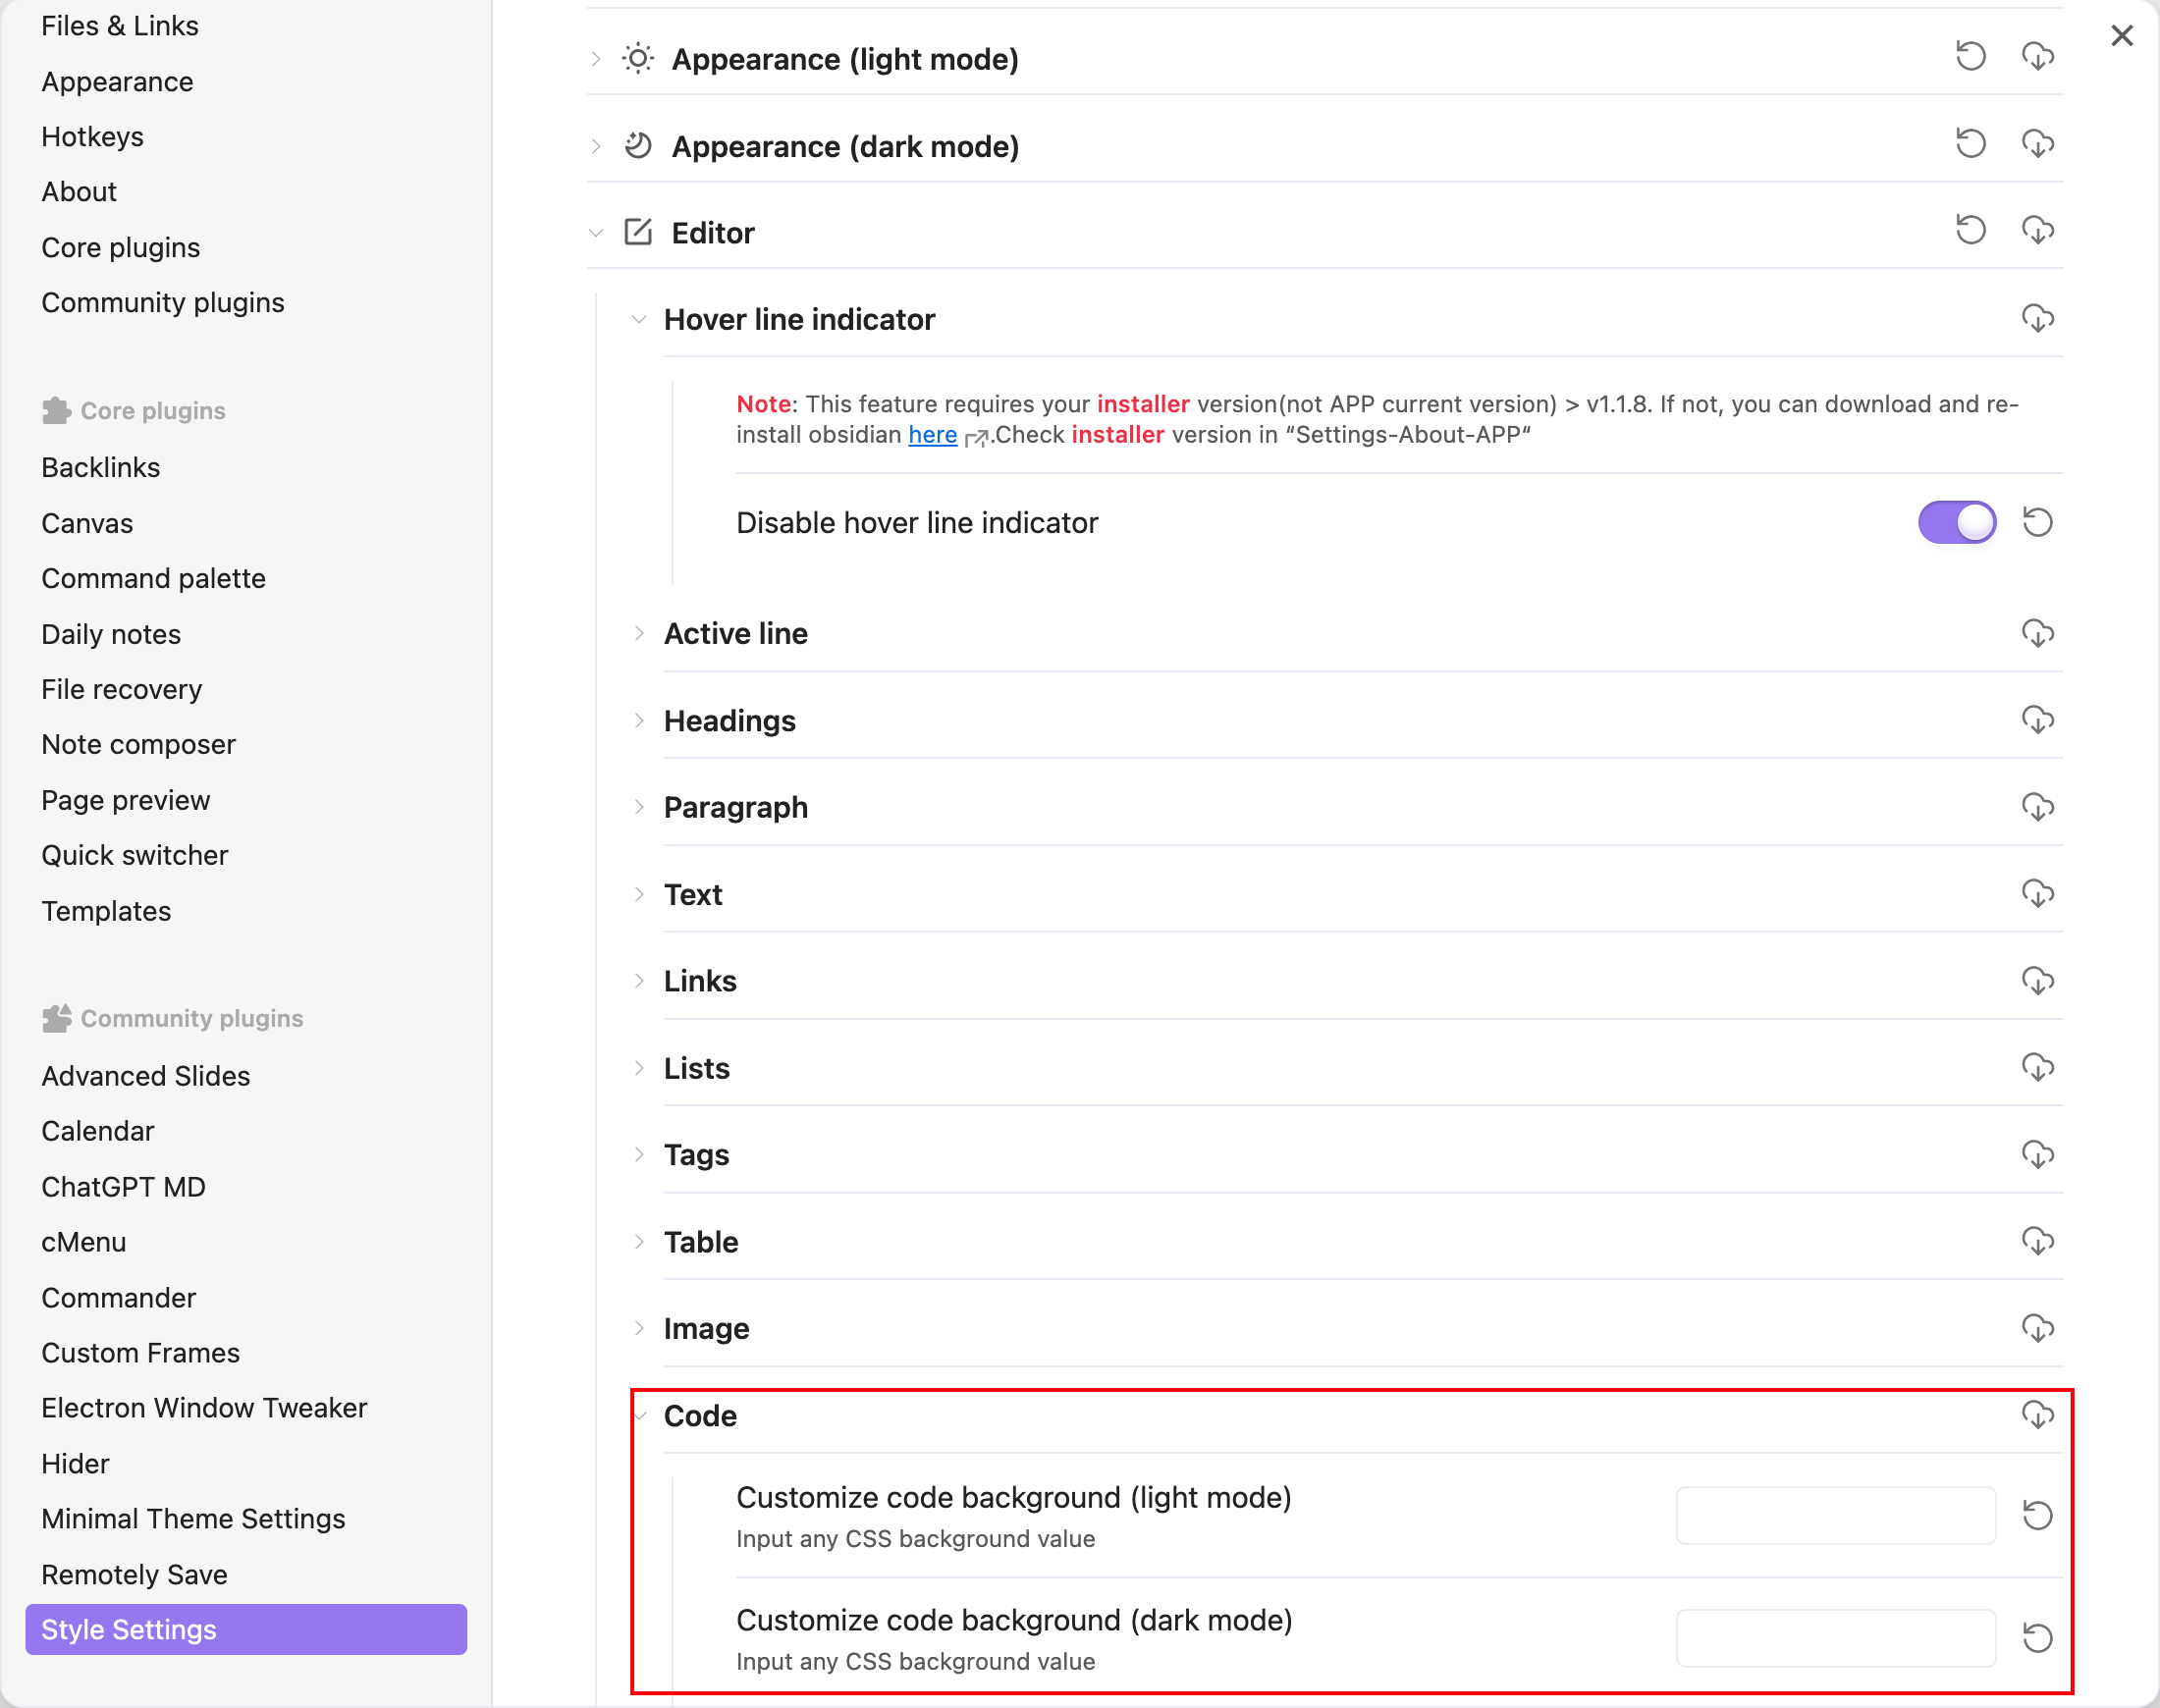This screenshot has height=1708, width=2160.
Task: Click the reset icon next to Disable hover line indicator
Action: pyautogui.click(x=2038, y=521)
